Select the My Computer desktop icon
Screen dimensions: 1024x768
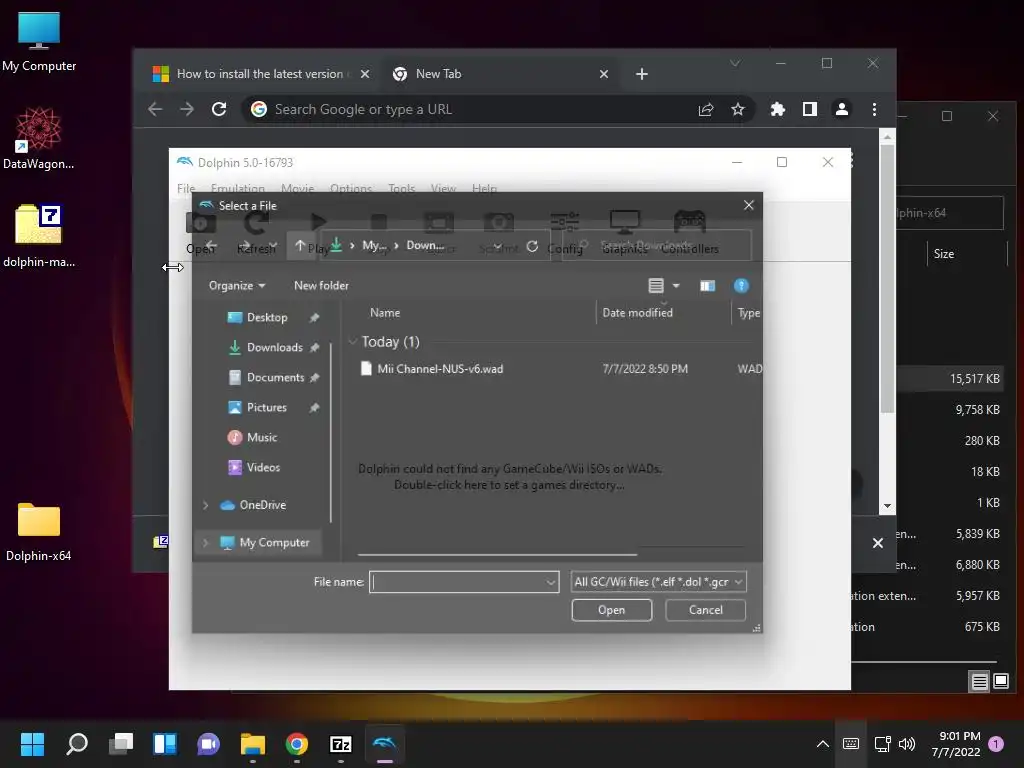click(39, 42)
